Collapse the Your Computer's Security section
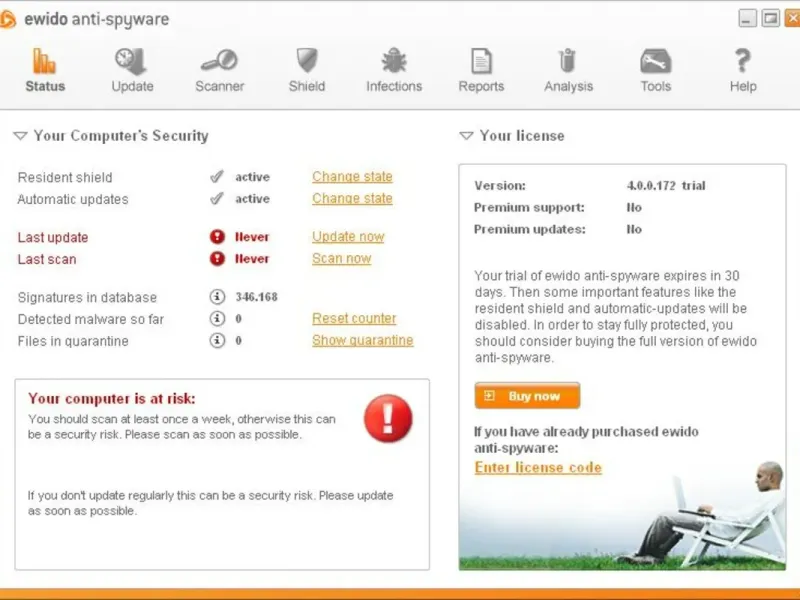This screenshot has width=800, height=600. pyautogui.click(x=20, y=136)
